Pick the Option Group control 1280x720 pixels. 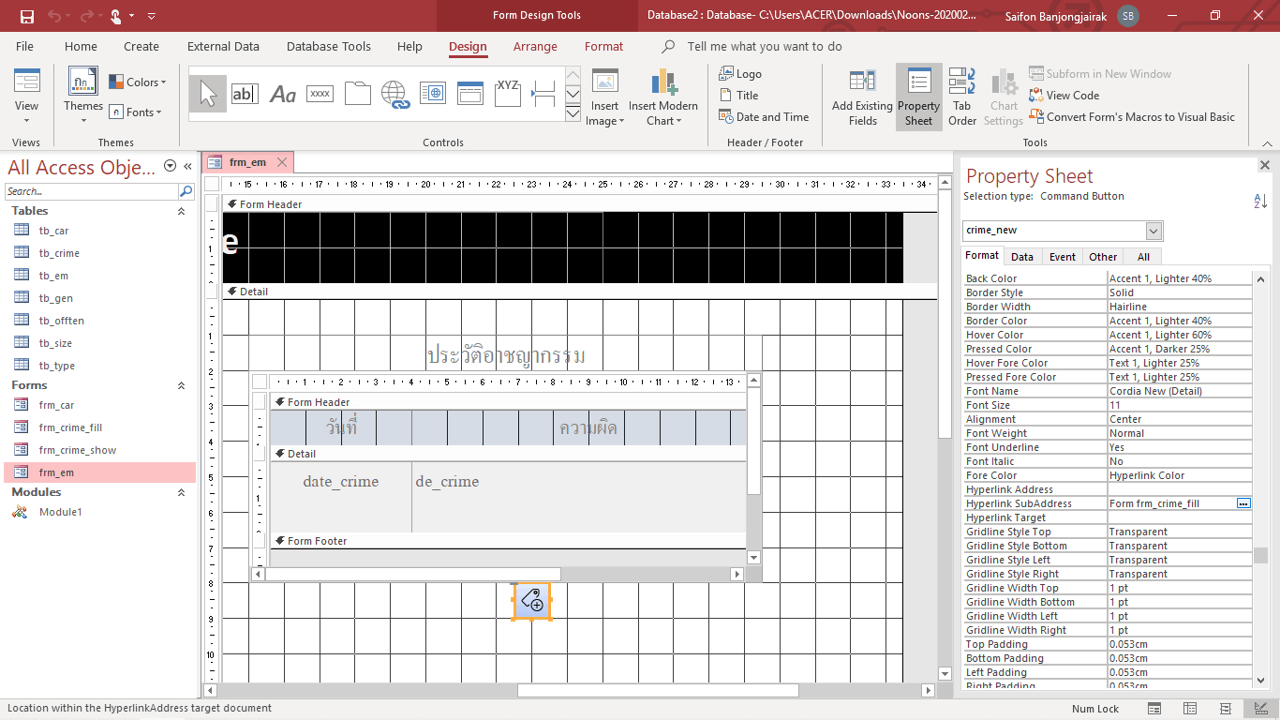pyautogui.click(x=508, y=94)
